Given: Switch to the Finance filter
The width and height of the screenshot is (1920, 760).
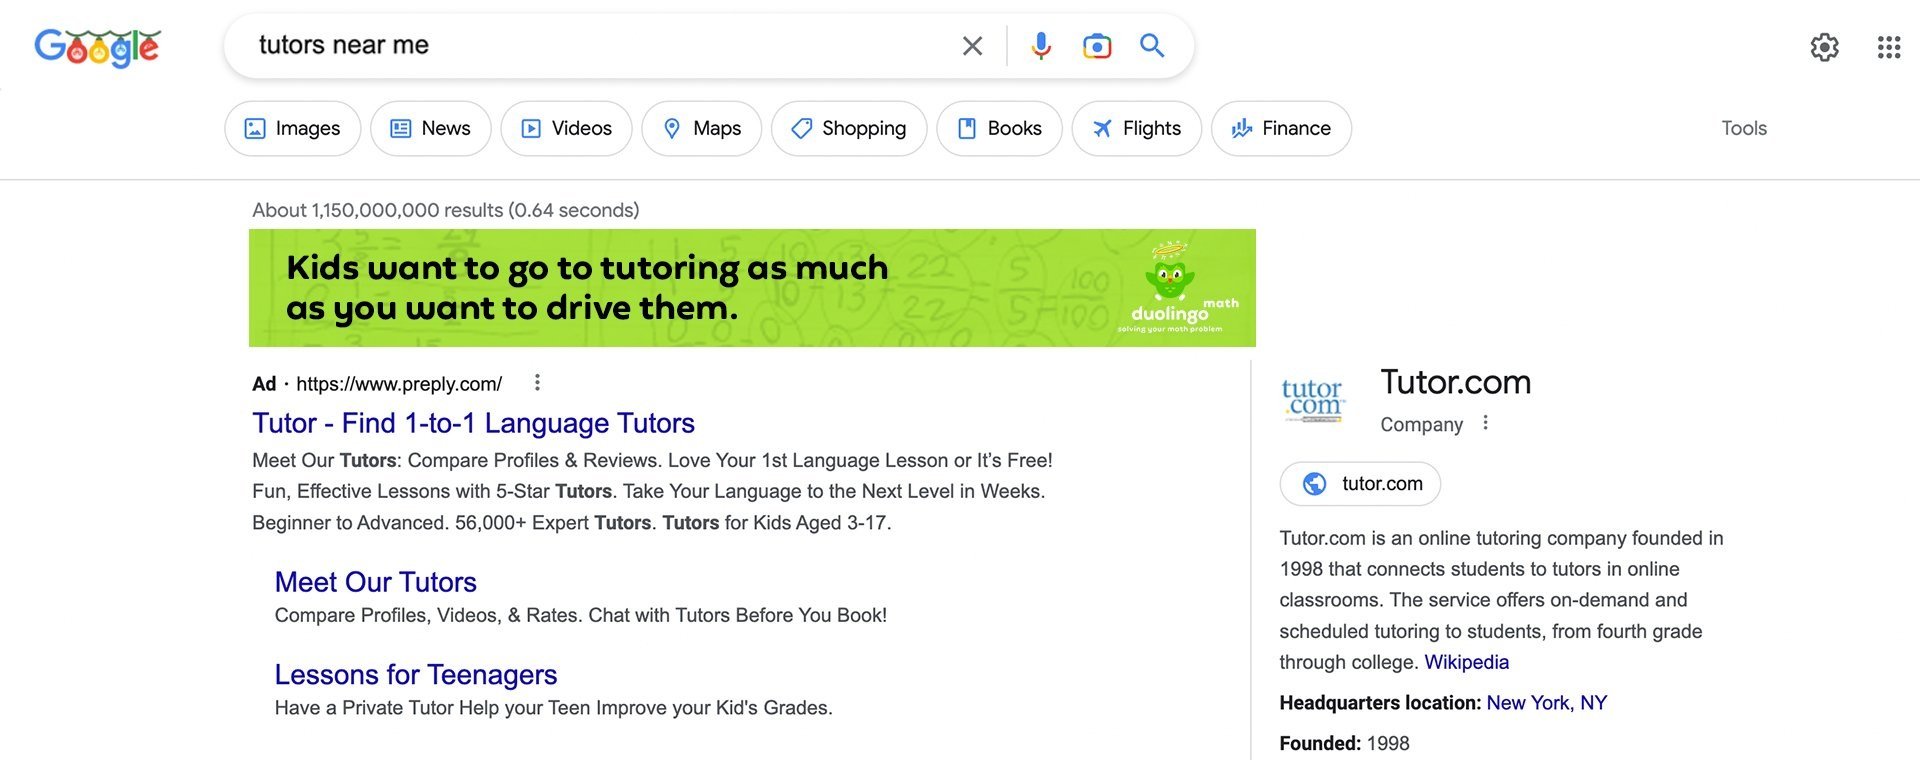Looking at the screenshot, I should [x=1281, y=128].
